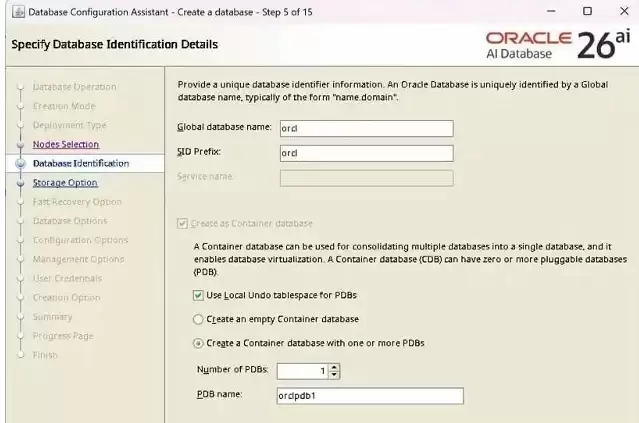
Task: Click the Creation Mode step
Action: pyautogui.click(x=64, y=106)
